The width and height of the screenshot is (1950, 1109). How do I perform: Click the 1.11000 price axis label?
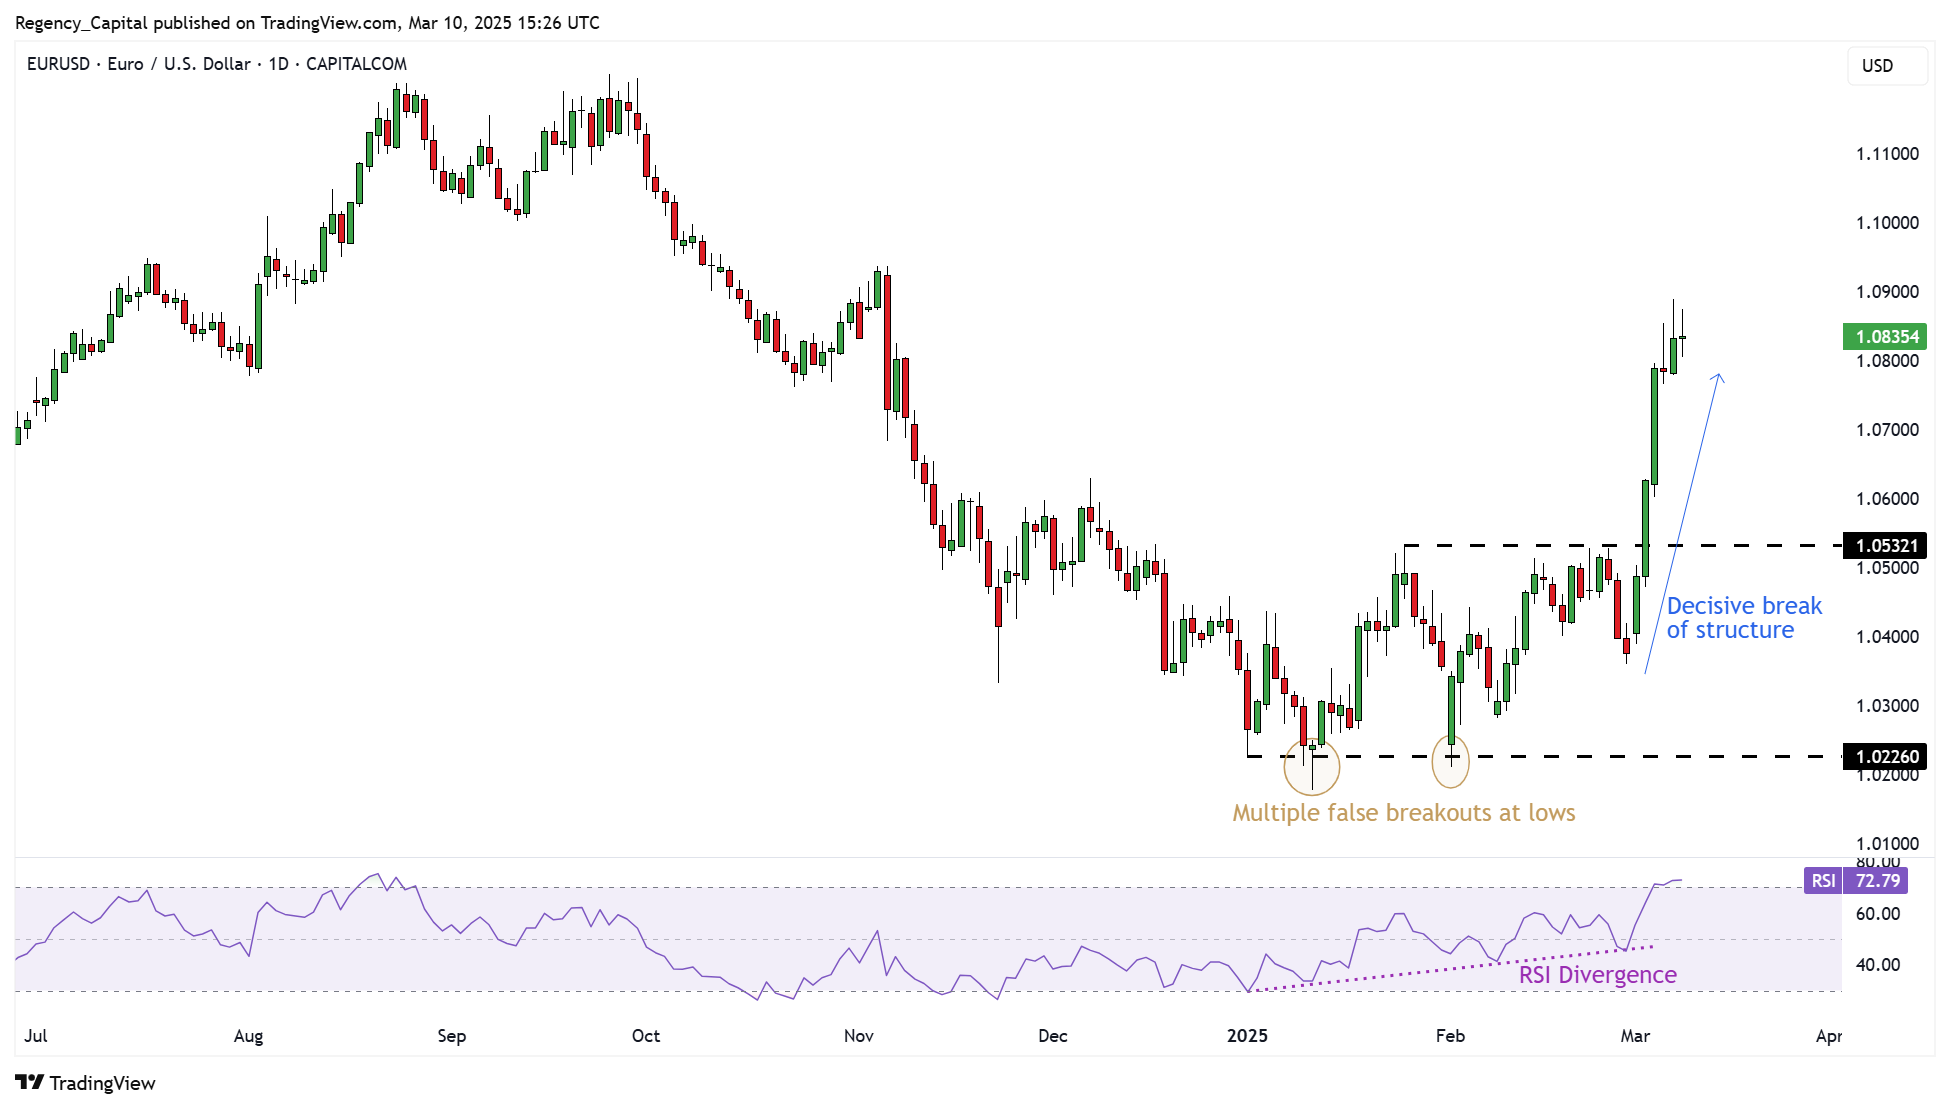coord(1887,154)
